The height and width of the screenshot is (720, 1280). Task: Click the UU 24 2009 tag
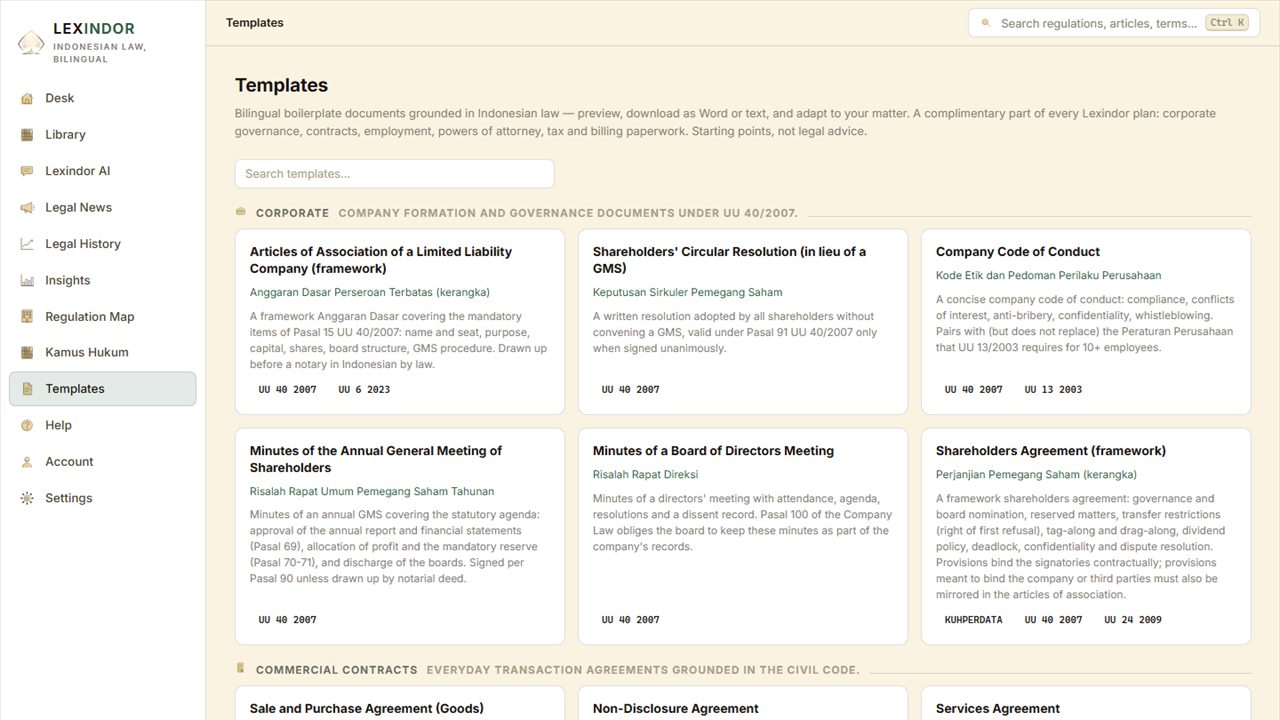[x=1133, y=620]
